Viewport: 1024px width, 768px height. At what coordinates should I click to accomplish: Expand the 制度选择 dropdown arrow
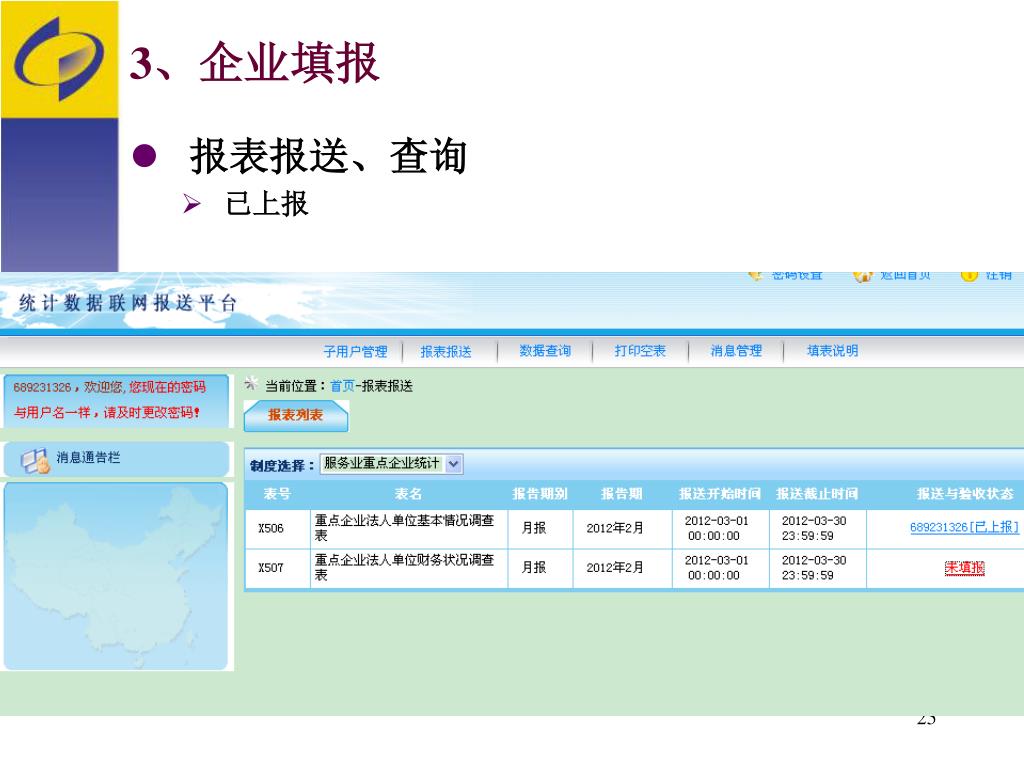click(x=454, y=464)
